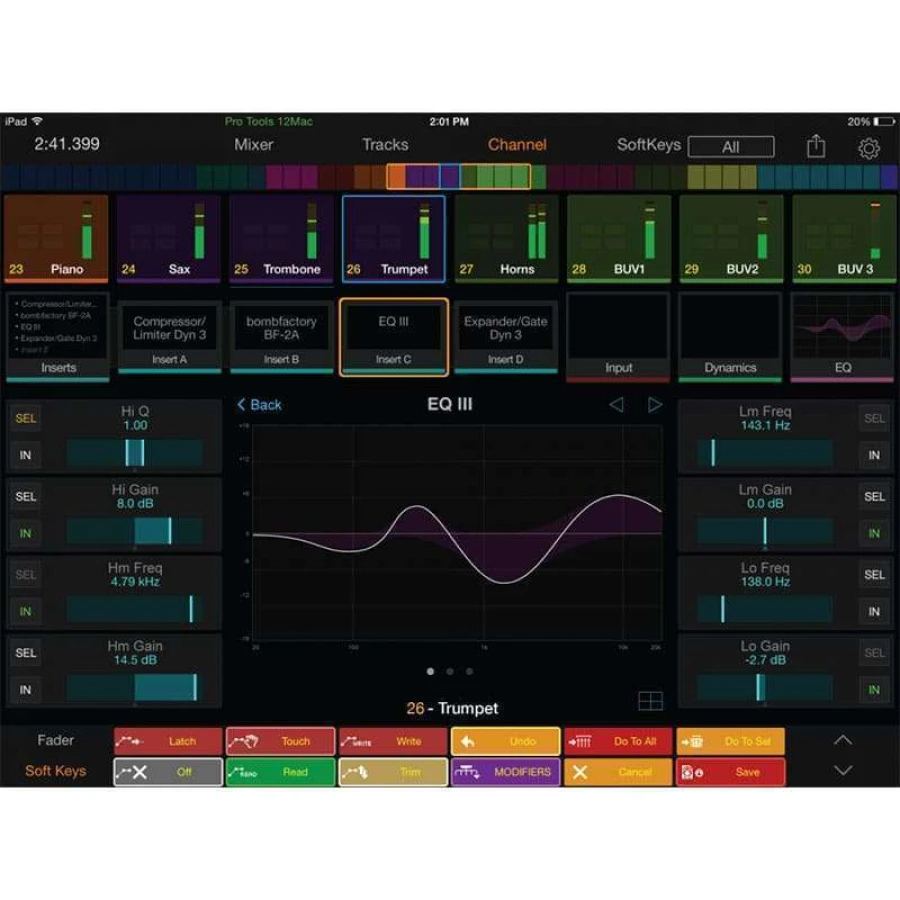Click the EQ III frequency response graph

click(457, 533)
